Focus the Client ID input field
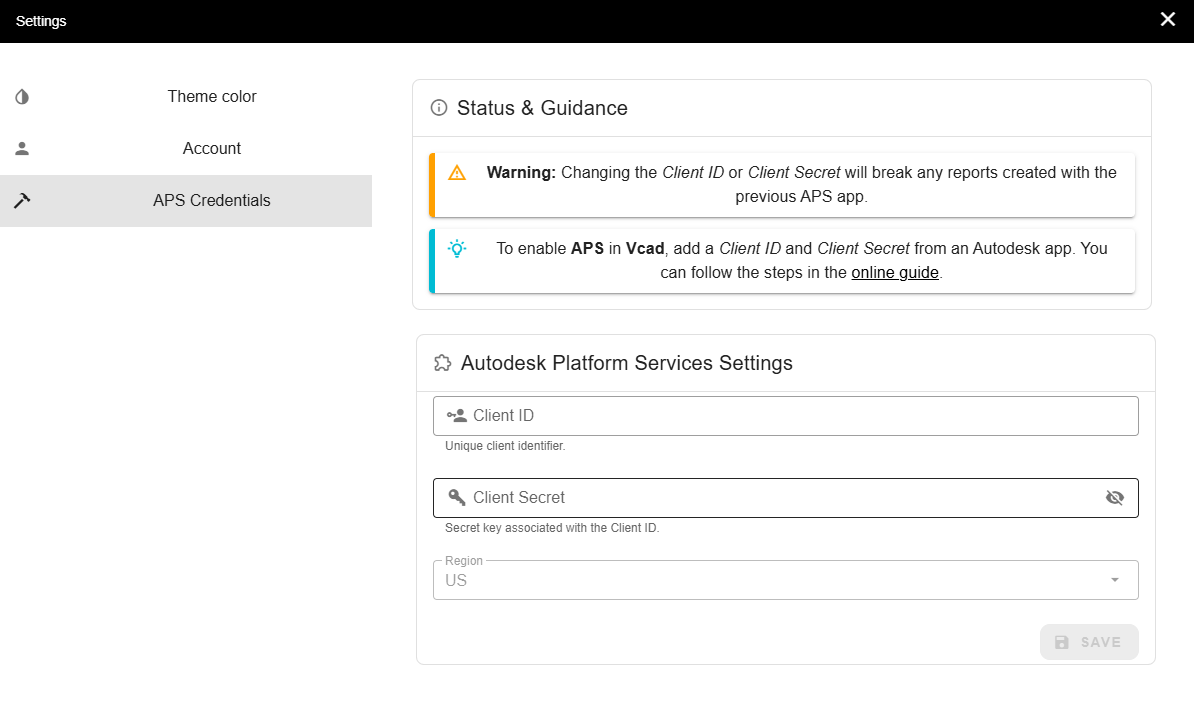The width and height of the screenshot is (1194, 704). (x=790, y=416)
